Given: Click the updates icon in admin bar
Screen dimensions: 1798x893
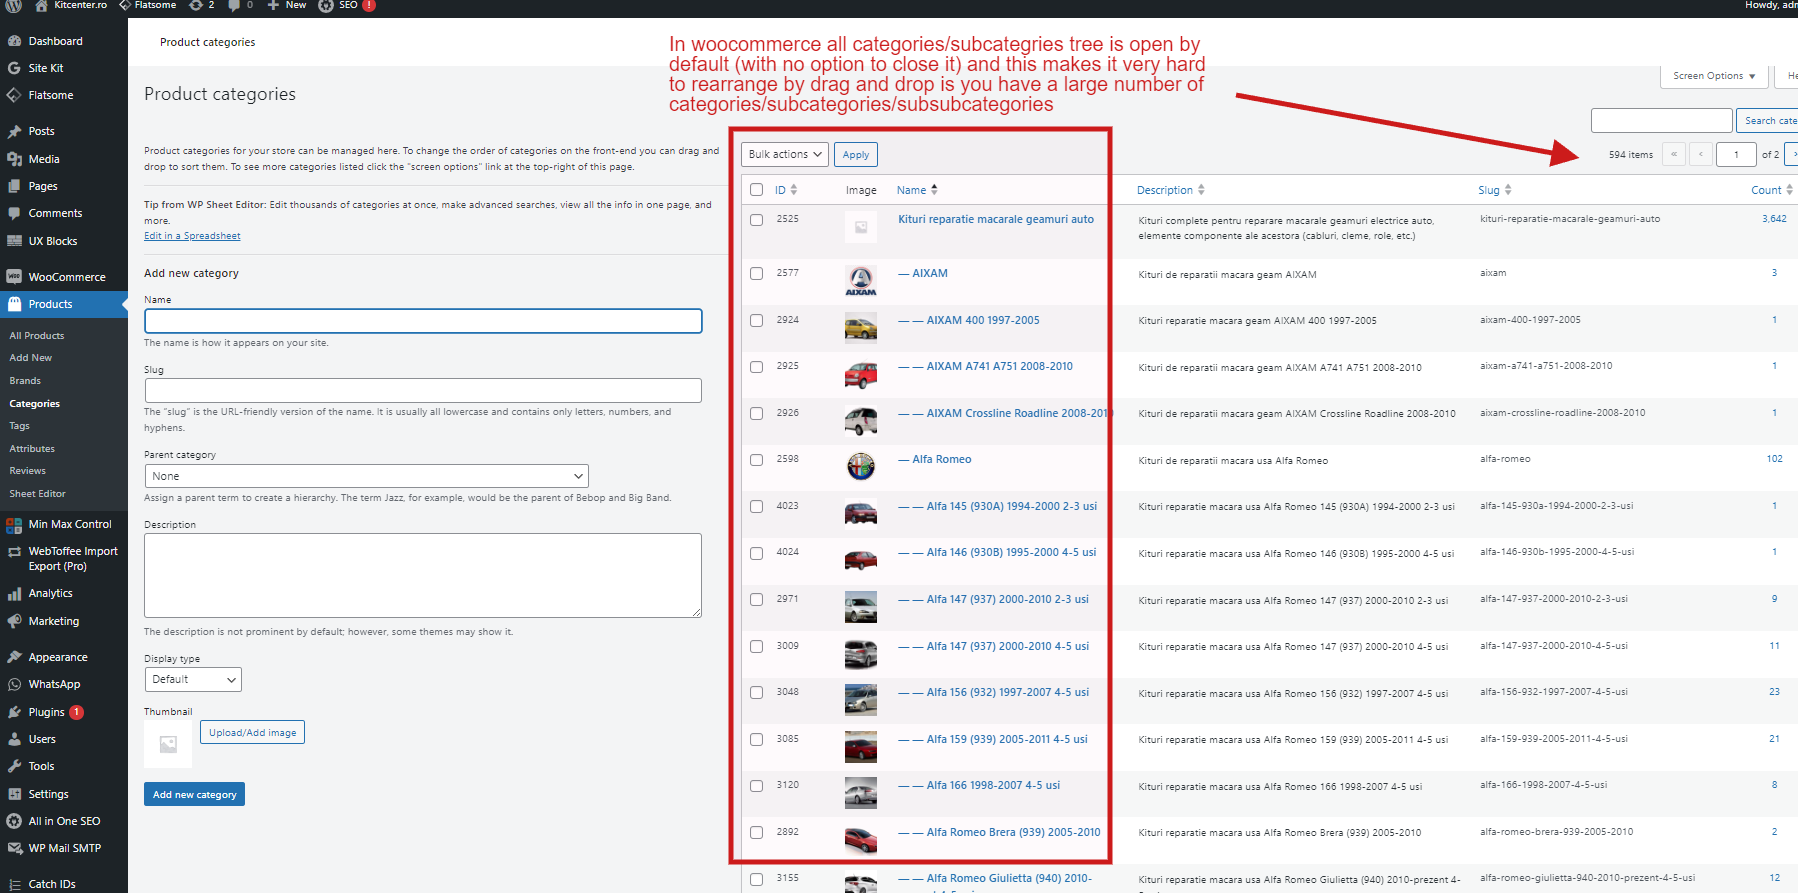Looking at the screenshot, I should coord(196,5).
